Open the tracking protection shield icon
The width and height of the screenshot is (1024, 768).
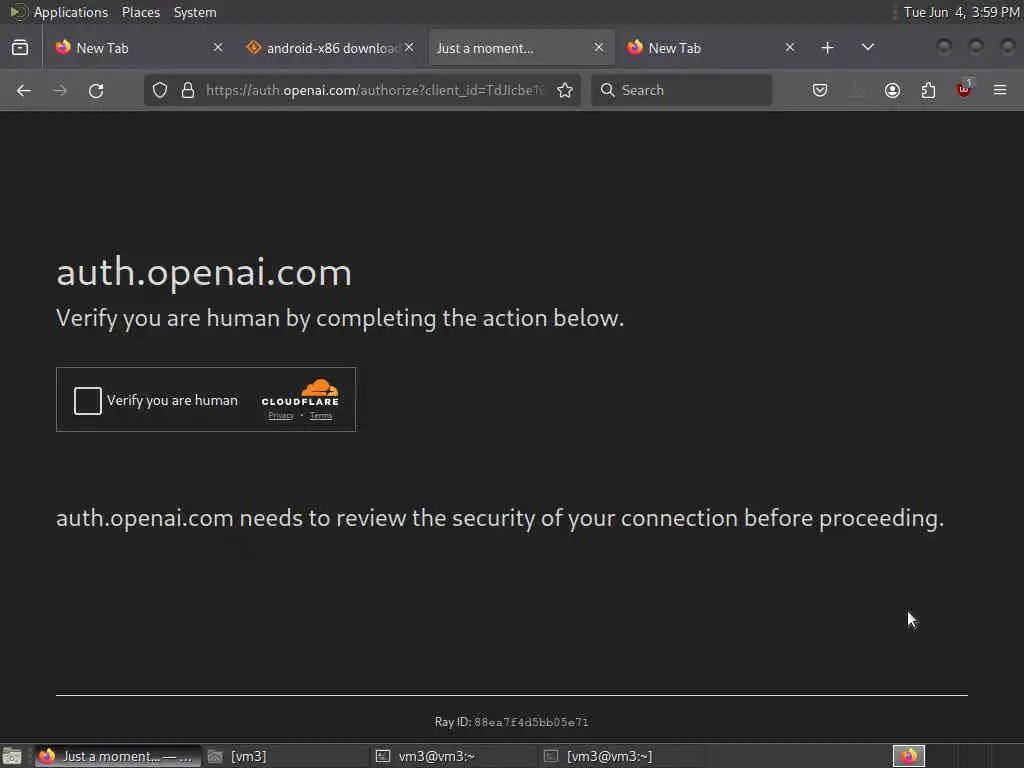[160, 90]
